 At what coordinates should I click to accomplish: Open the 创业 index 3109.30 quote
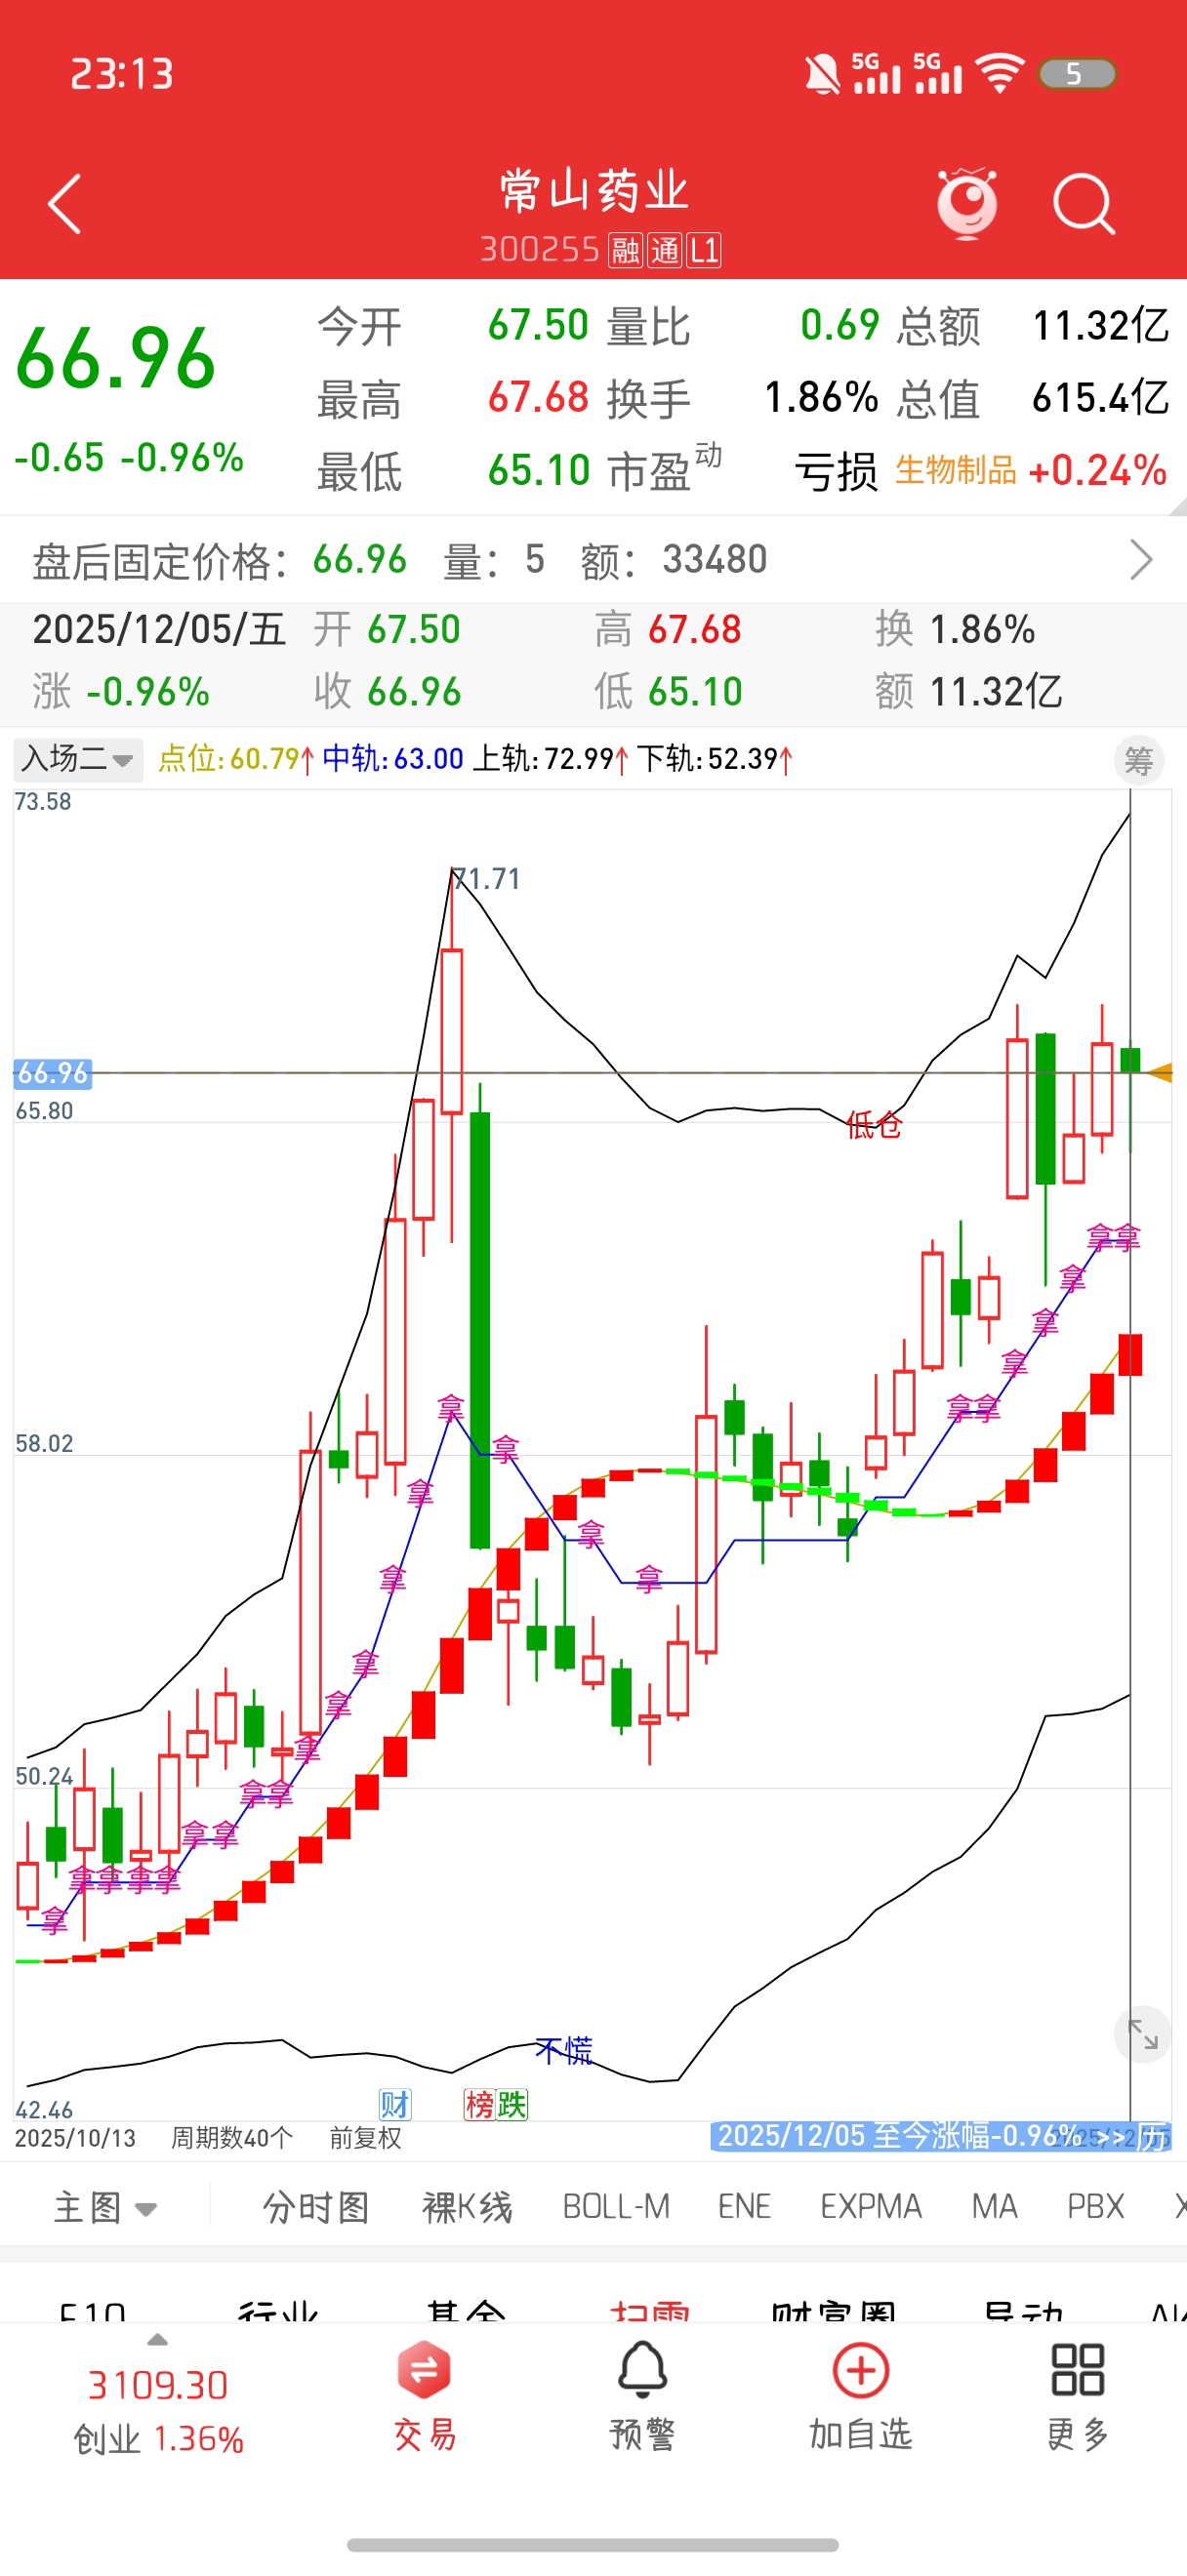point(158,2412)
